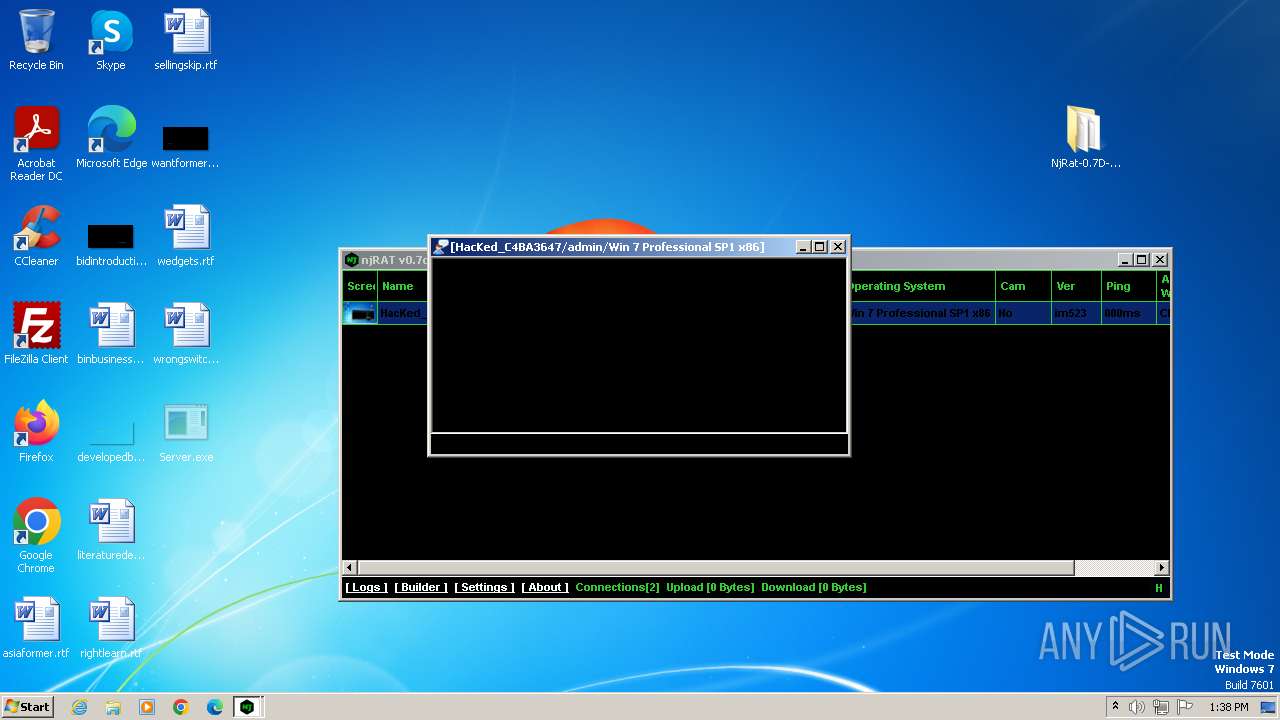This screenshot has height=720, width=1280.
Task: Sort by the Name column header
Action: pyautogui.click(x=402, y=286)
